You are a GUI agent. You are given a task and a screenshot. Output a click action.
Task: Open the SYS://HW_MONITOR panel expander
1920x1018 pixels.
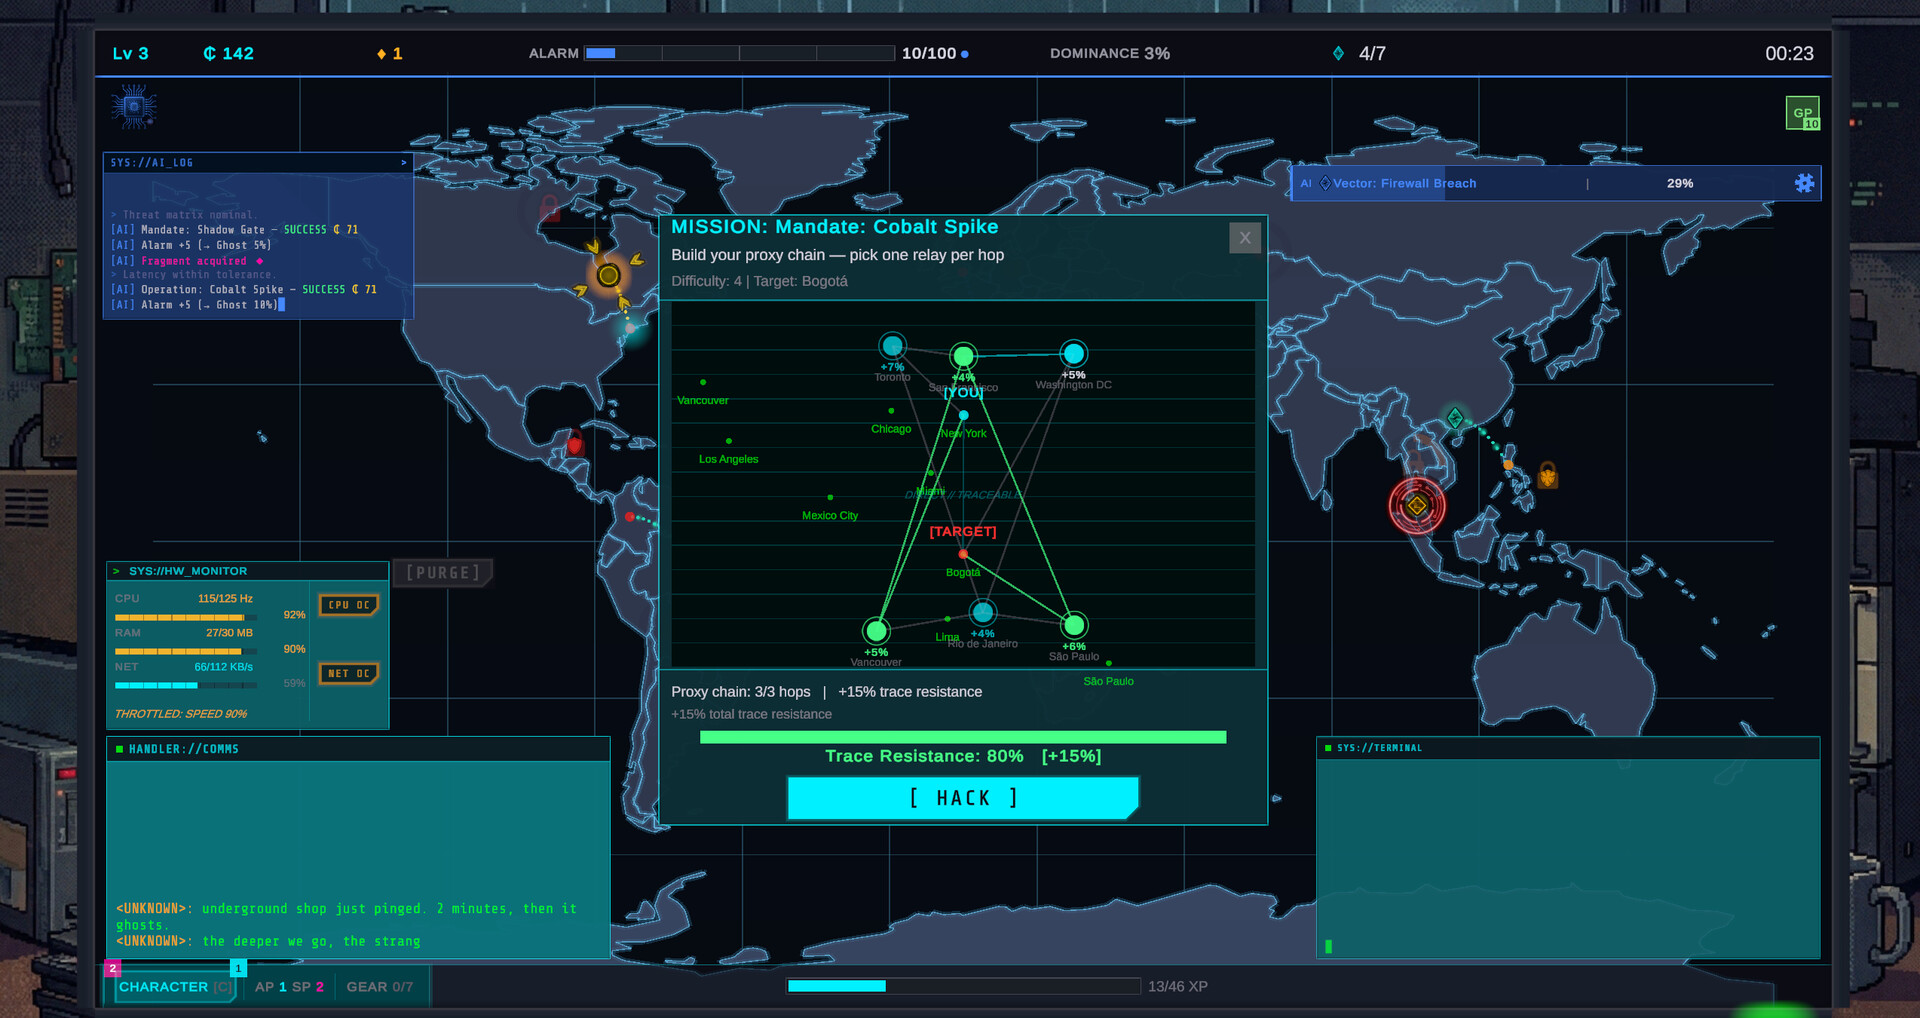pyautogui.click(x=118, y=570)
